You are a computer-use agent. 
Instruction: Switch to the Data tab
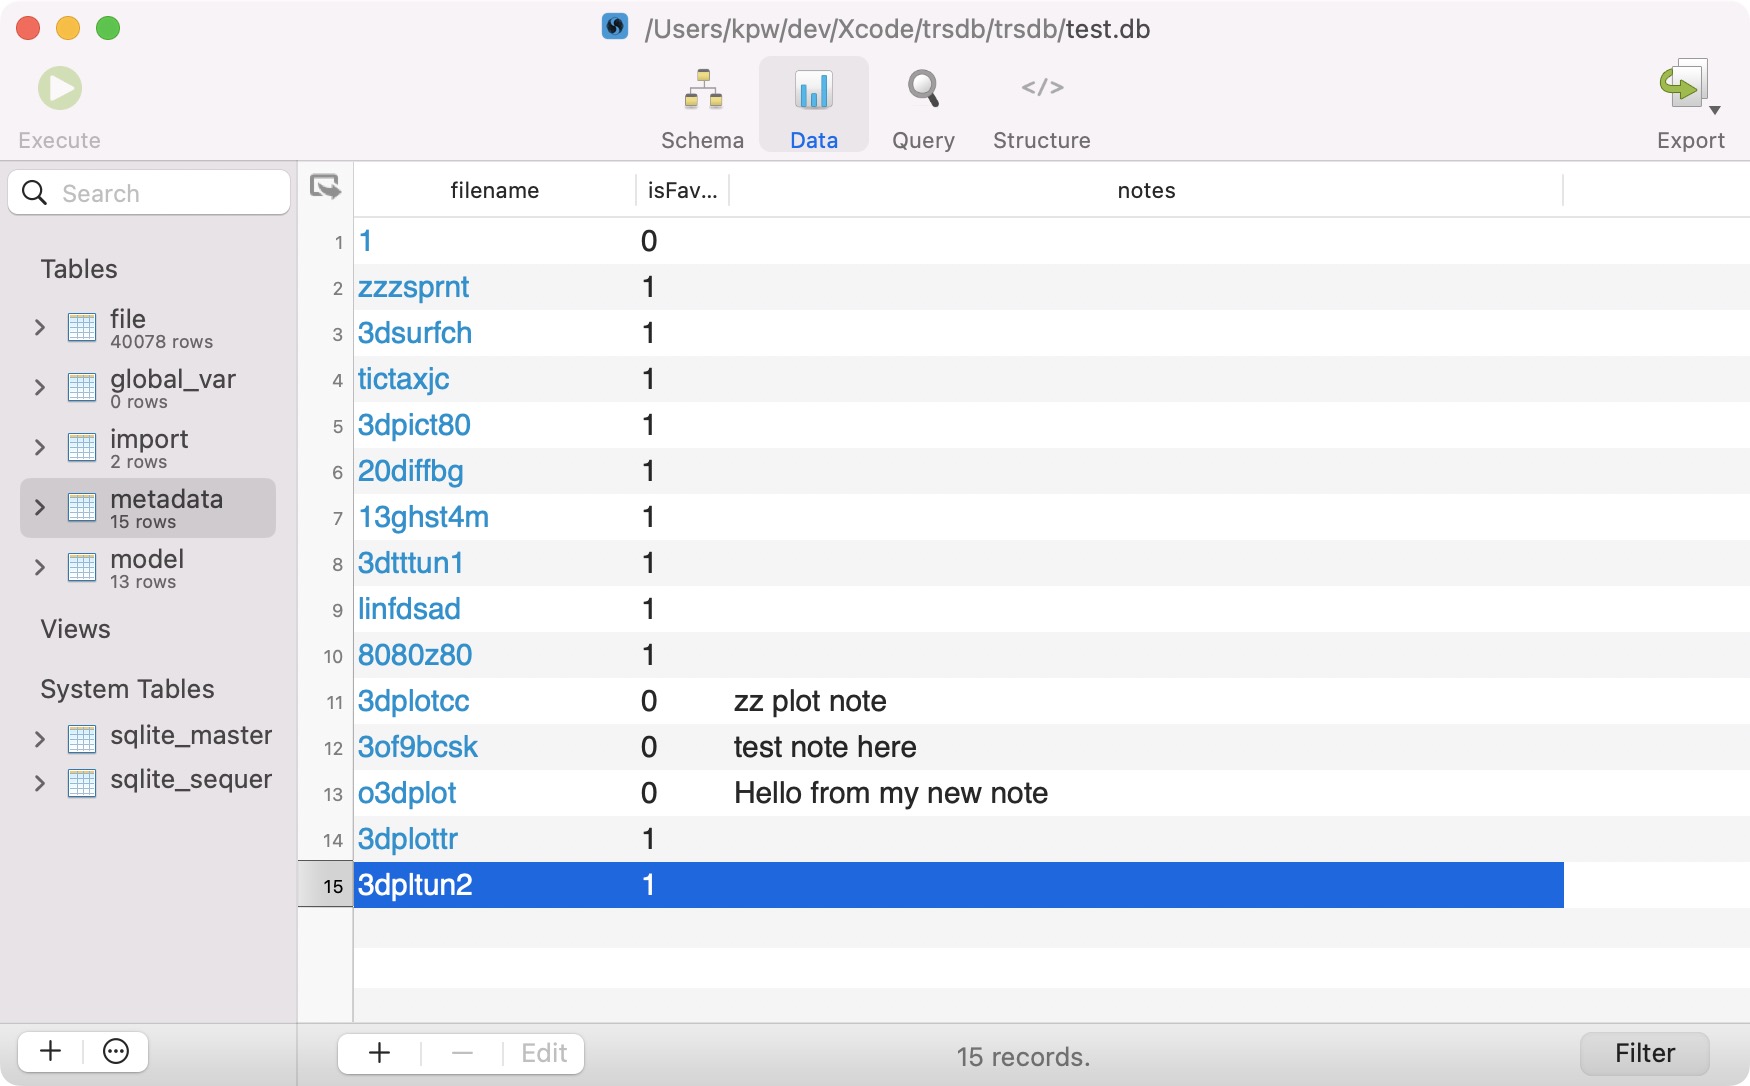point(813,104)
